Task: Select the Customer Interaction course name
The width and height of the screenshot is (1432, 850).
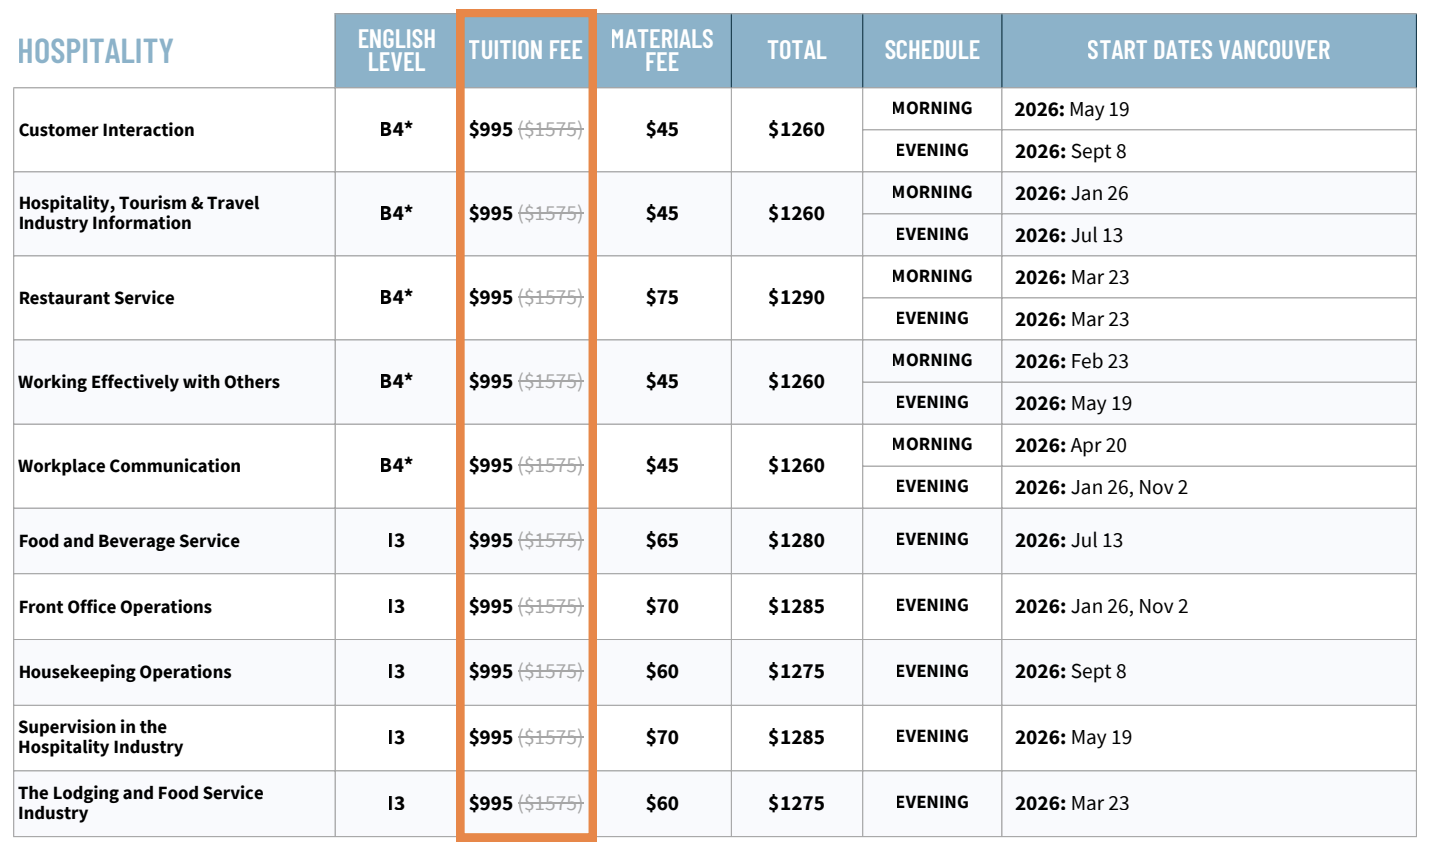Action: tap(107, 130)
